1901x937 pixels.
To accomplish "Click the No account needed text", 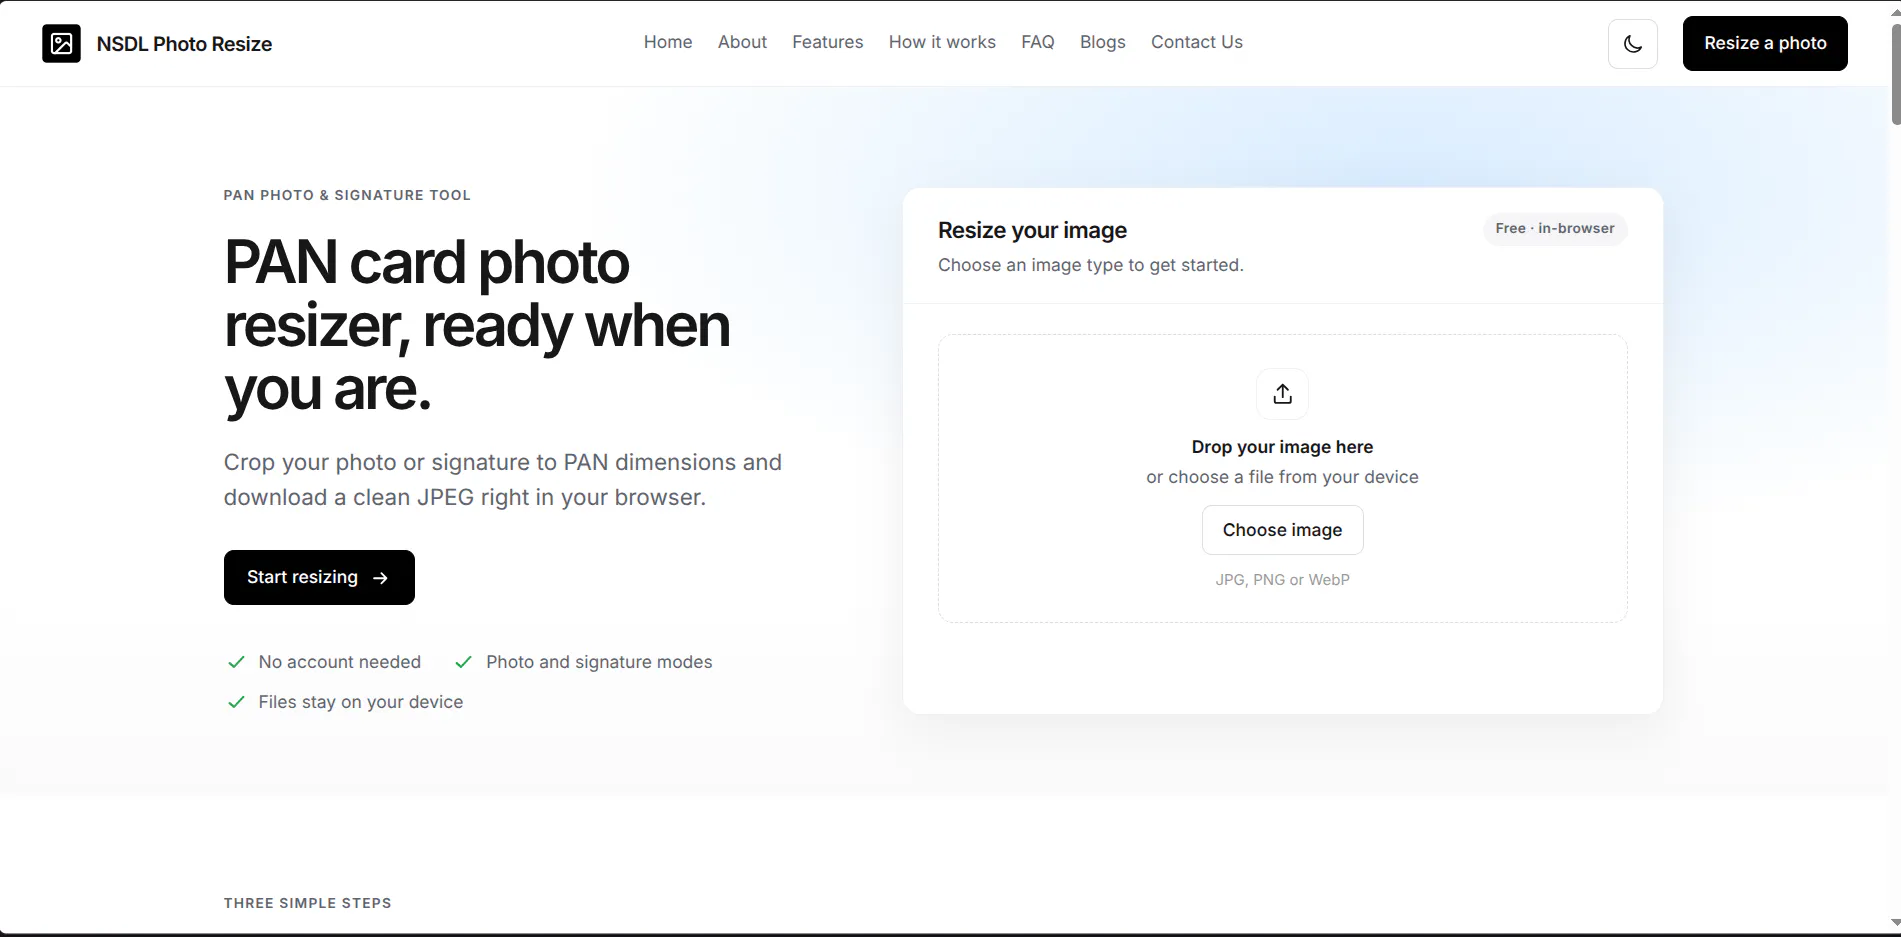I will pos(340,662).
